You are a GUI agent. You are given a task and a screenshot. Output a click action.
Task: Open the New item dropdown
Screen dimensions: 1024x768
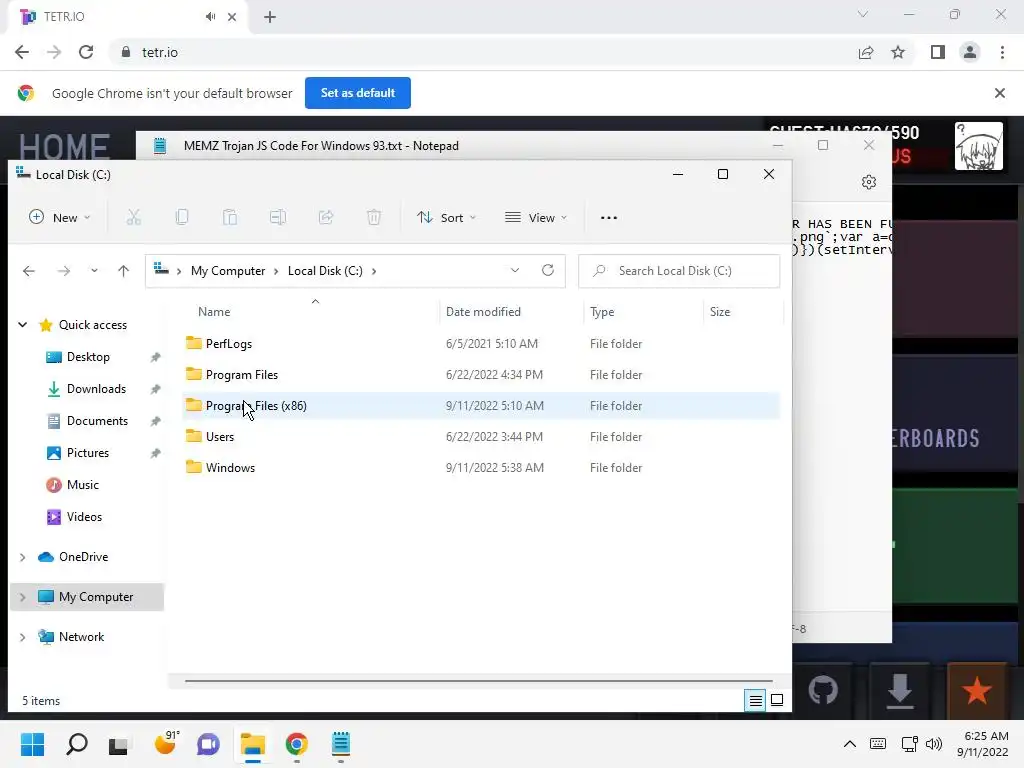tap(60, 217)
